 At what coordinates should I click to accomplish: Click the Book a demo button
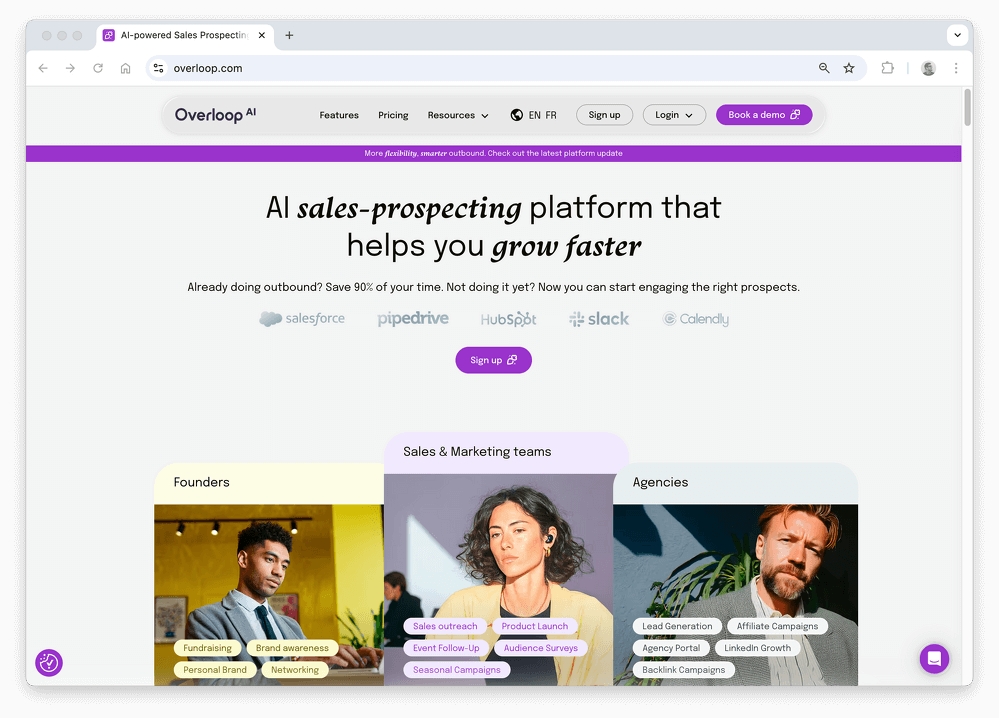764,115
